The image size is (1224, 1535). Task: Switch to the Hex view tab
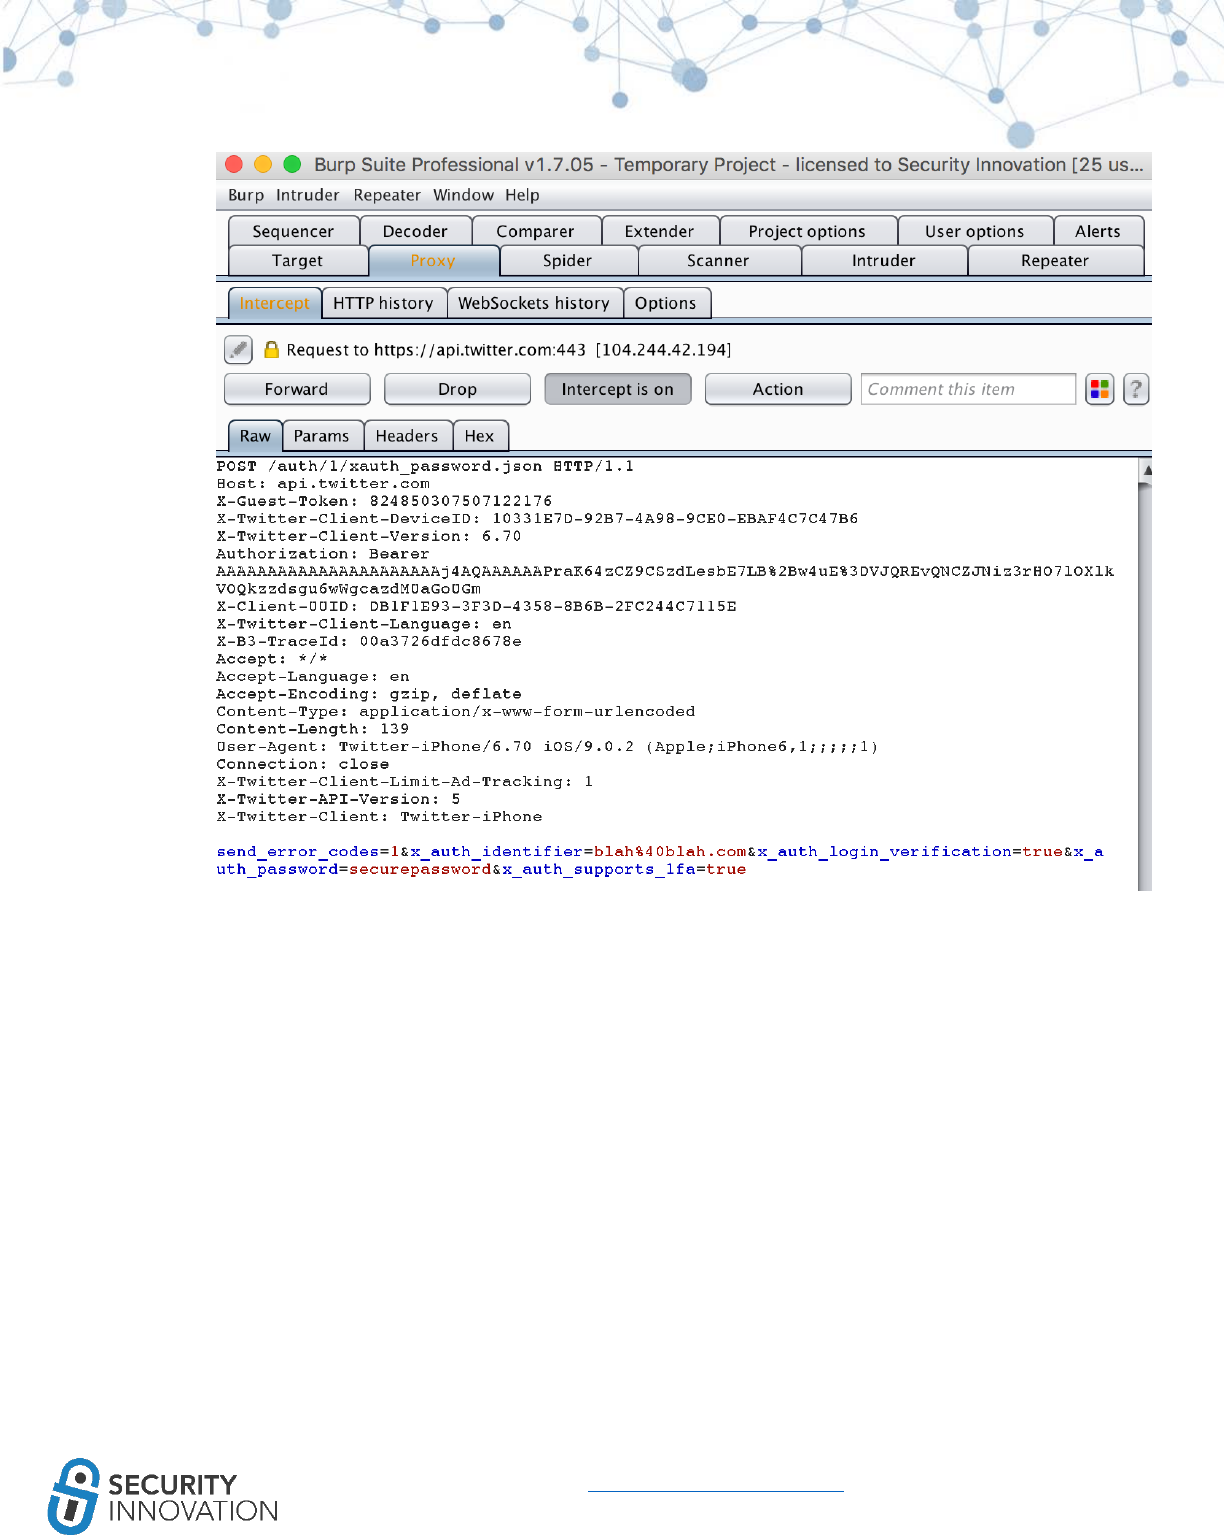coord(480,436)
